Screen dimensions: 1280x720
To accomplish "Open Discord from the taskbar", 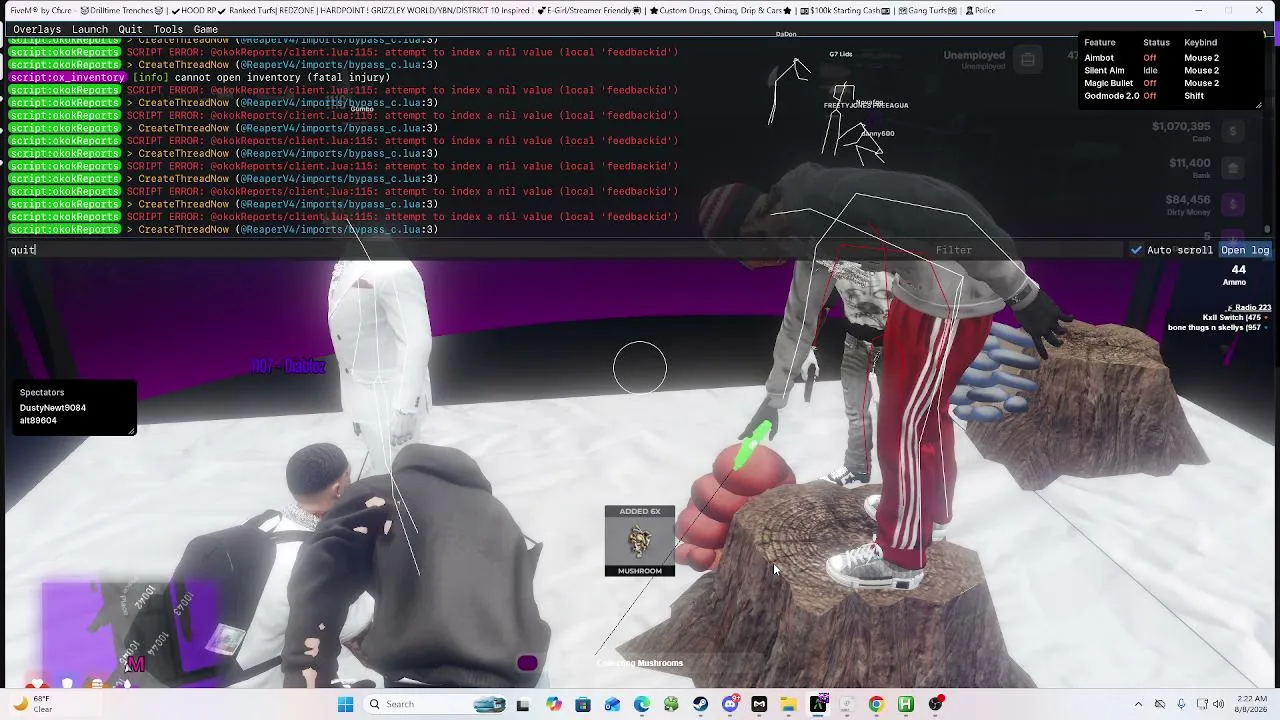I will 730,704.
